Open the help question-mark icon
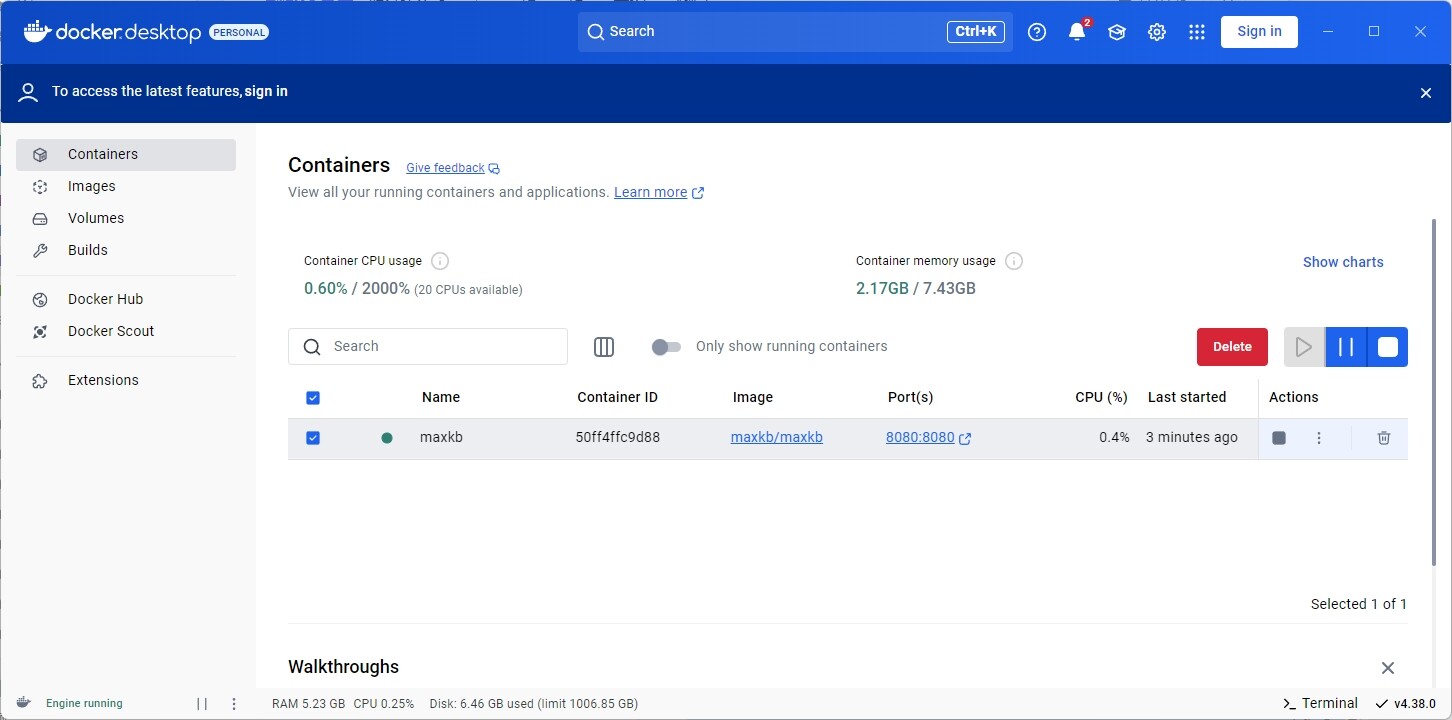 pyautogui.click(x=1037, y=32)
